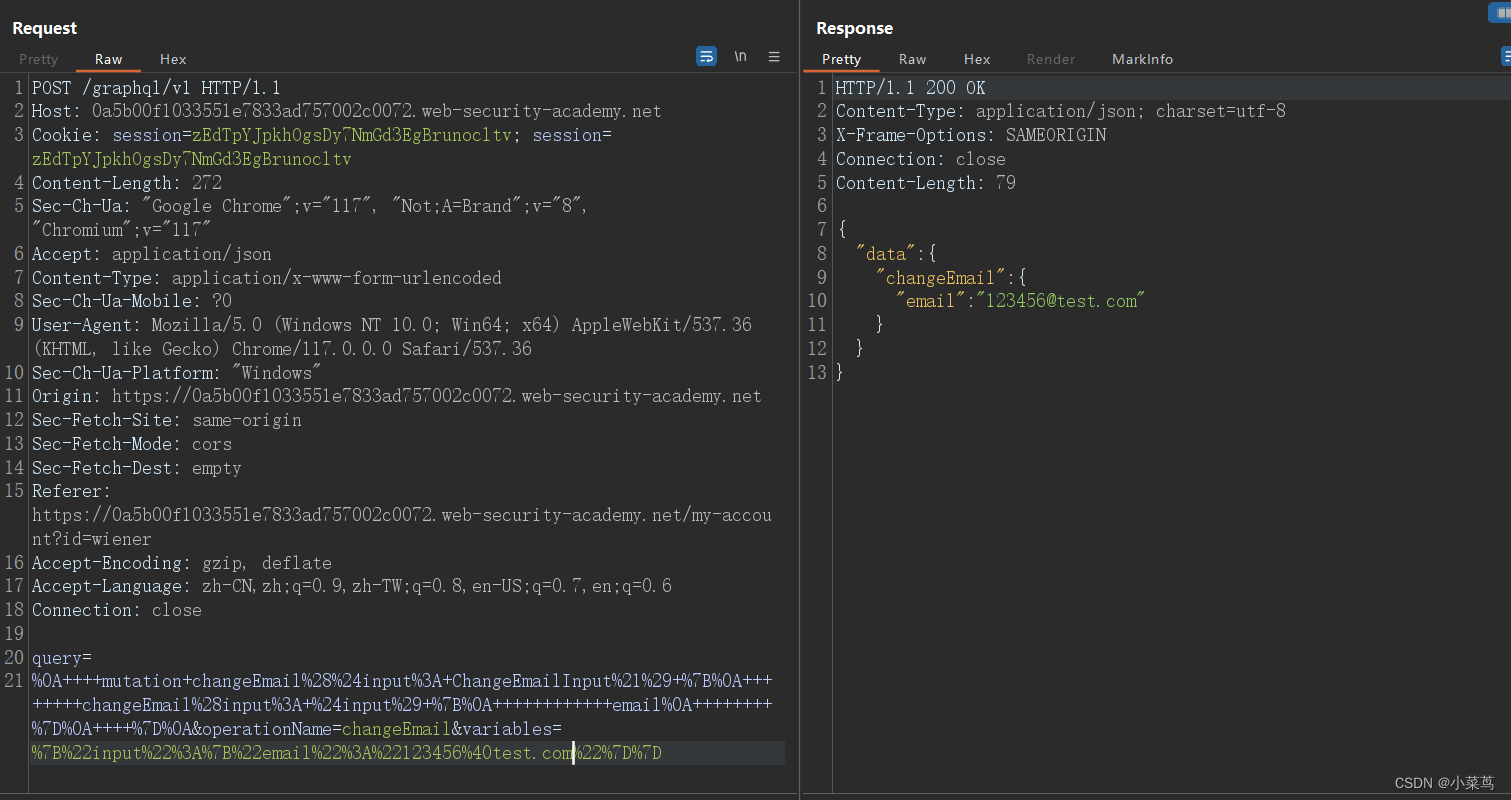Viewport: 1511px width, 800px height.
Task: Open the Hex tab in Request panel
Action: [x=173, y=59]
